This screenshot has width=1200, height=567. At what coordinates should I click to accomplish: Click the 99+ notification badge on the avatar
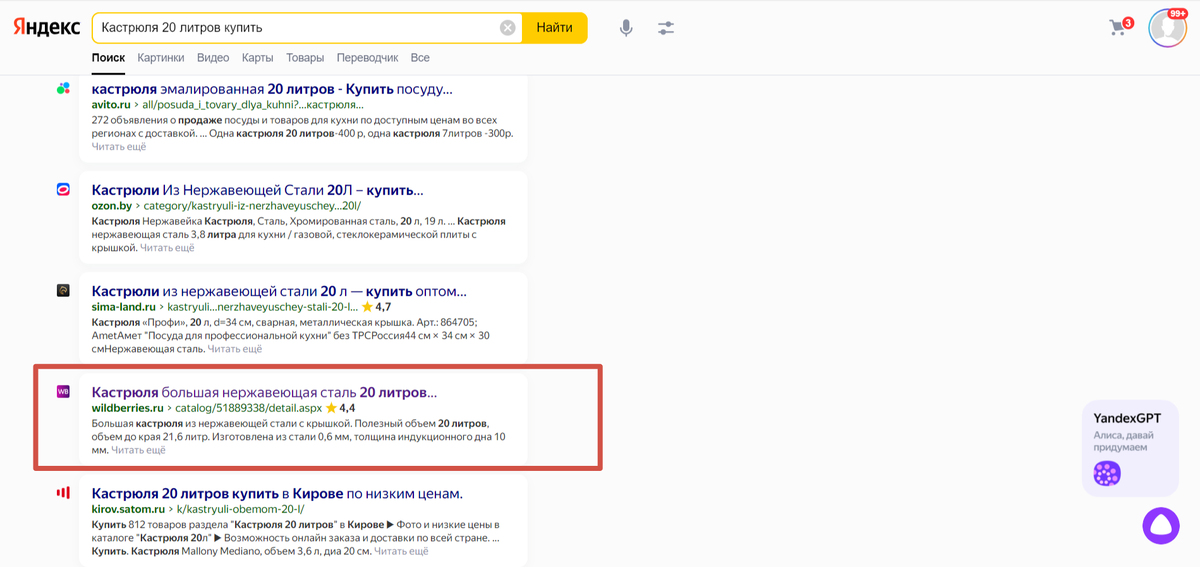click(1176, 14)
